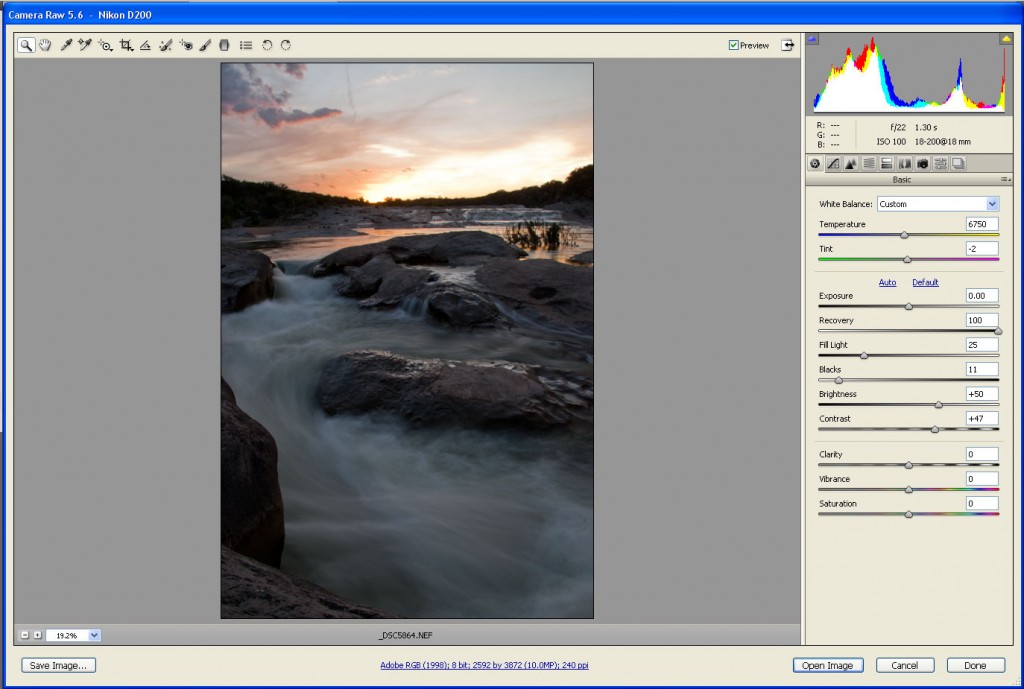Click the Fill Light slider handle
This screenshot has width=1024, height=689.
(864, 356)
